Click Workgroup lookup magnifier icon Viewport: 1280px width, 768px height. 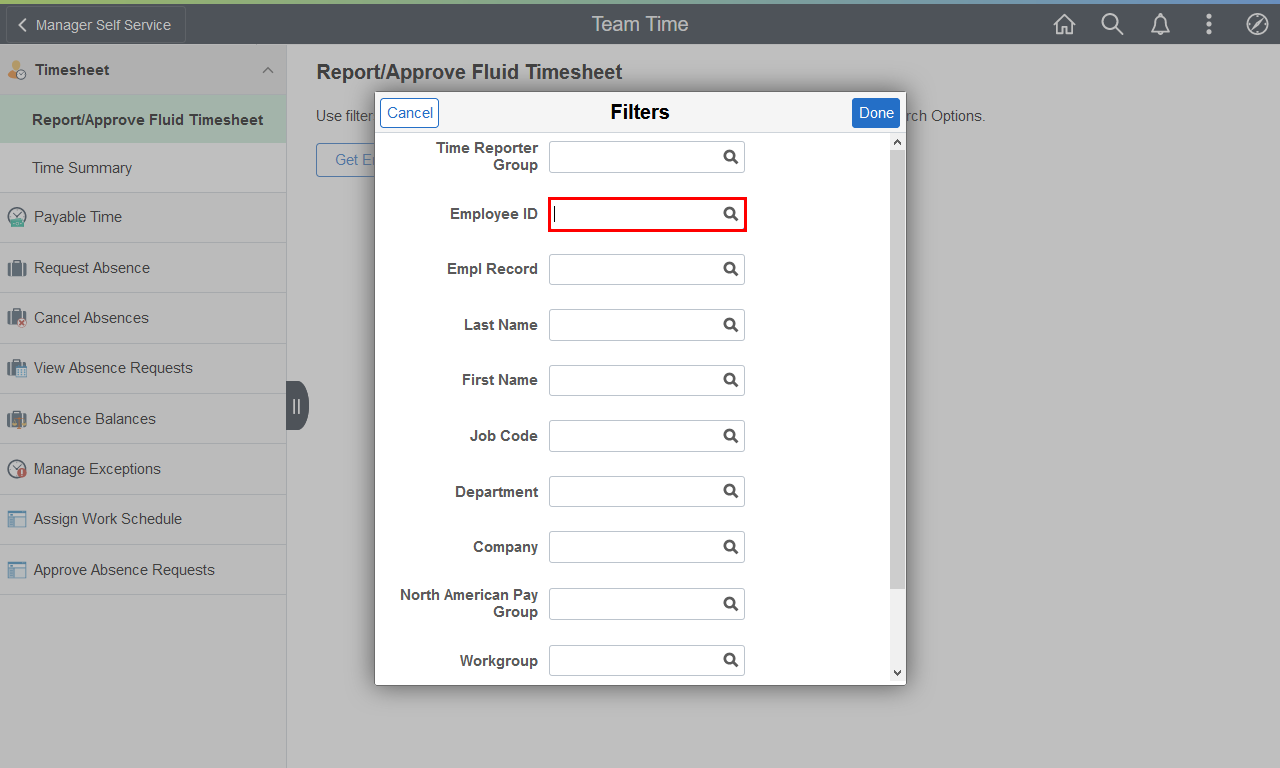click(731, 661)
